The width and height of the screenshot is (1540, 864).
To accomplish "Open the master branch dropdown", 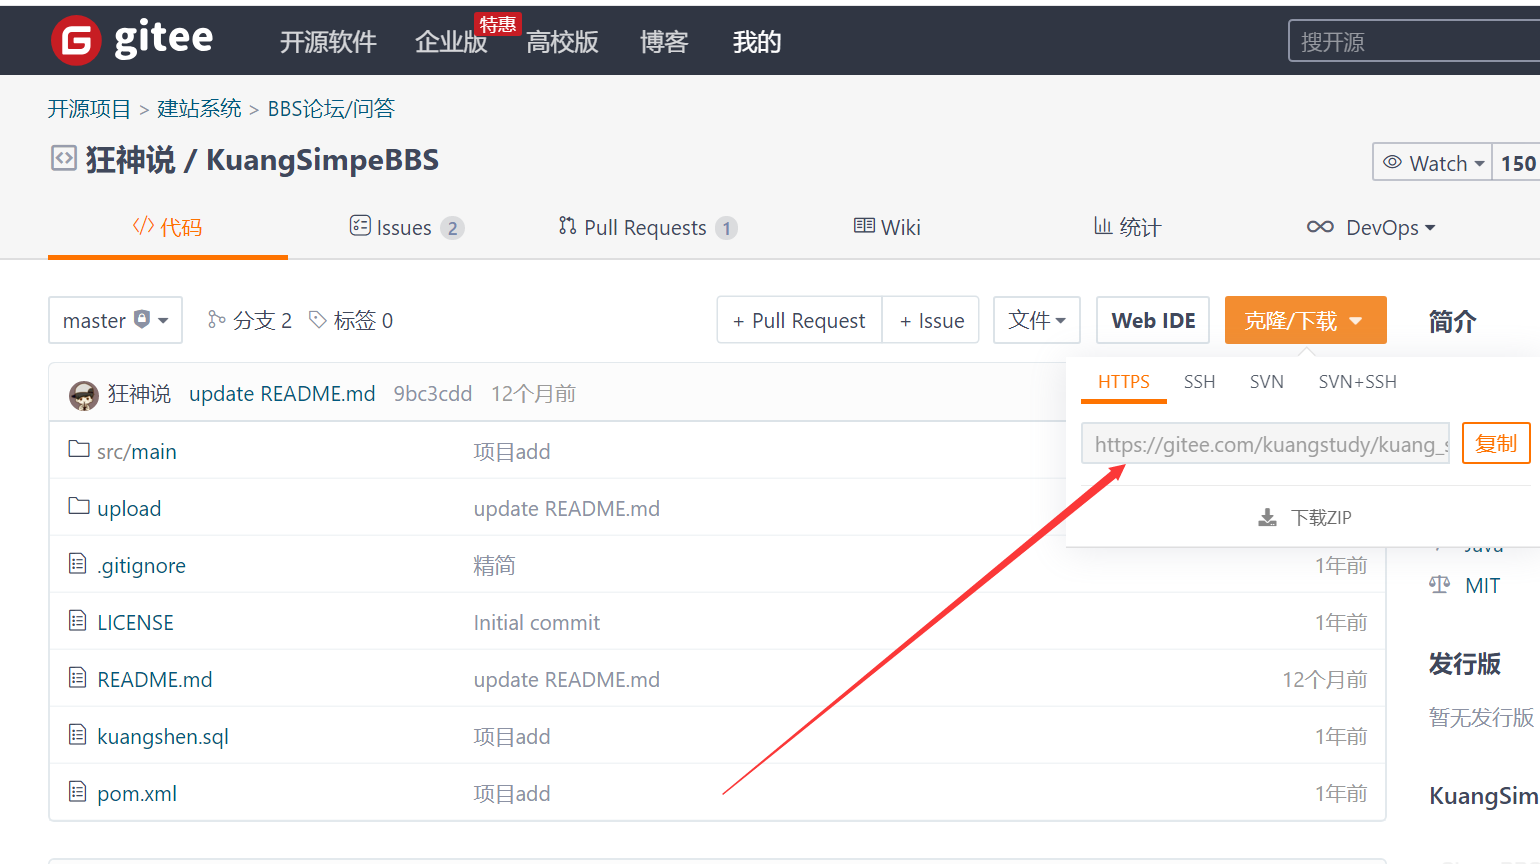I will [x=115, y=320].
